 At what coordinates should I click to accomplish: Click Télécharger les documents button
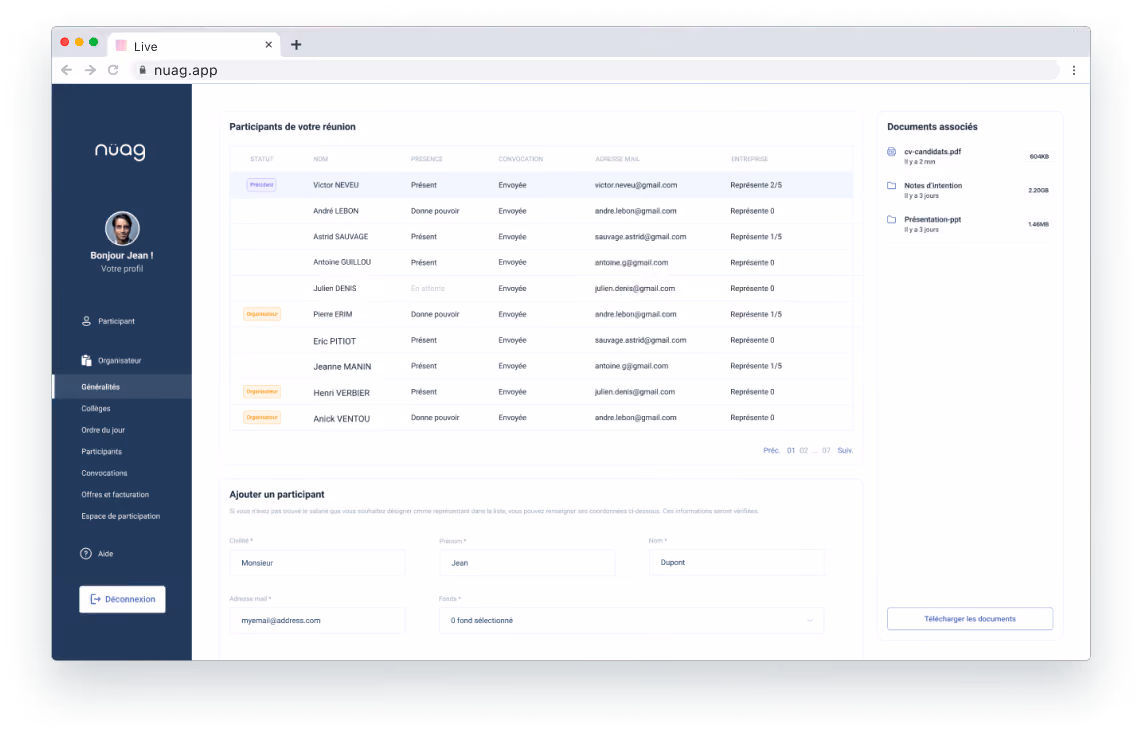coord(969,619)
